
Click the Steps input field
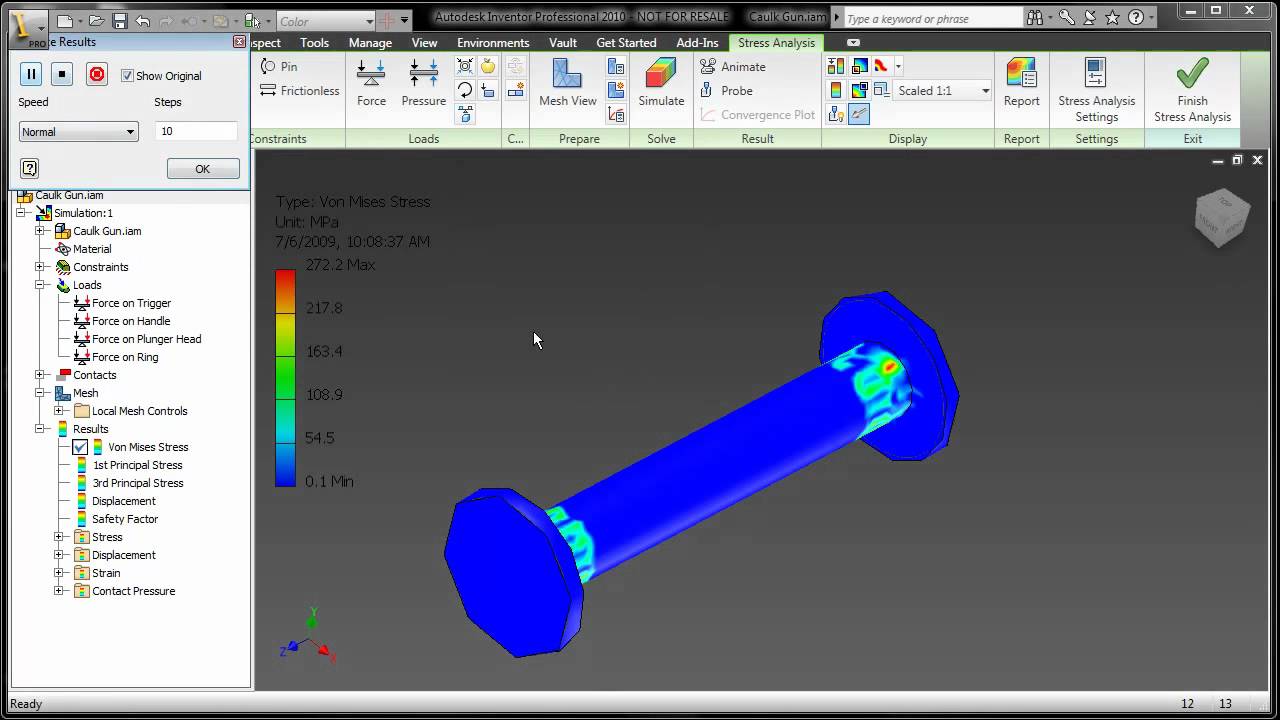[x=196, y=131]
